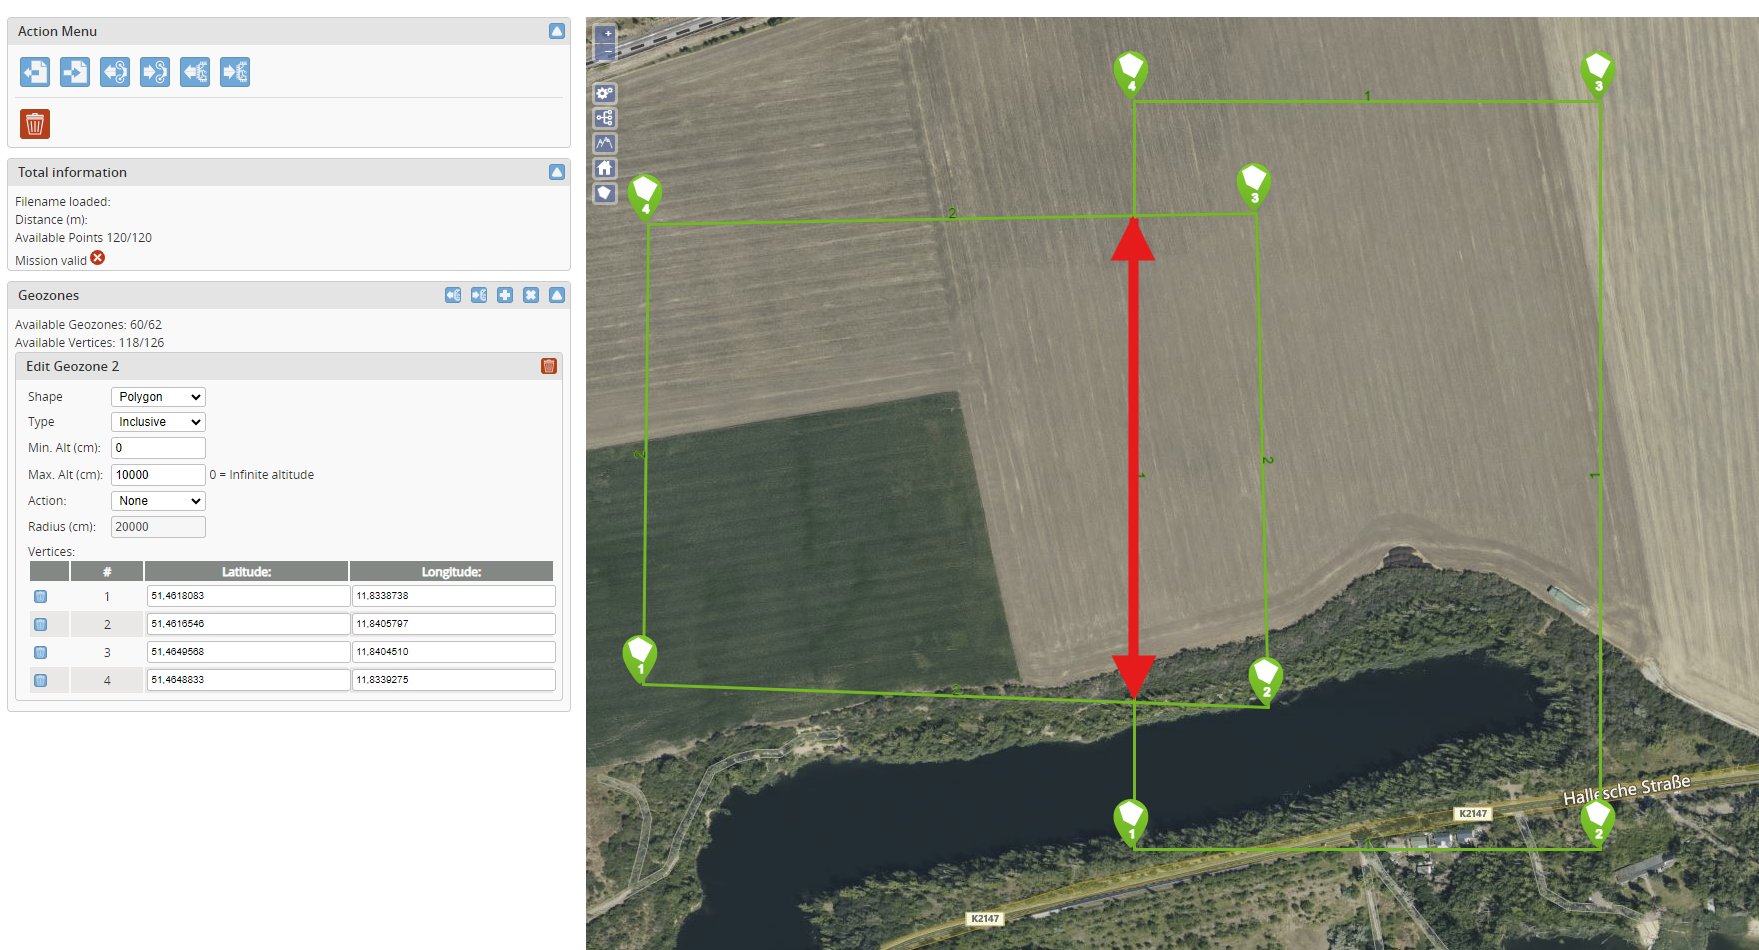
Task: Open the multi-mission tree icon on map
Action: tap(605, 118)
